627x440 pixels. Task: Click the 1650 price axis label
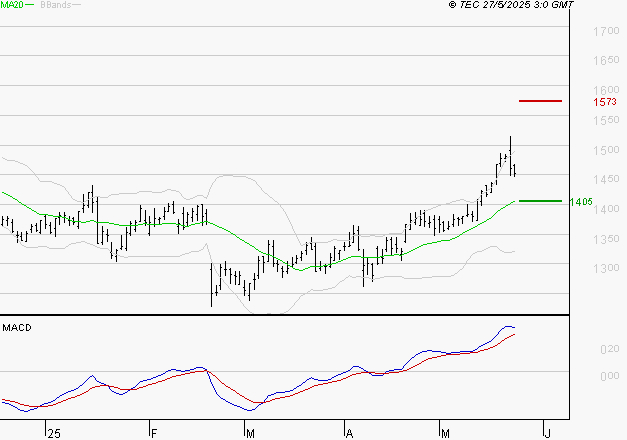[x=606, y=60]
